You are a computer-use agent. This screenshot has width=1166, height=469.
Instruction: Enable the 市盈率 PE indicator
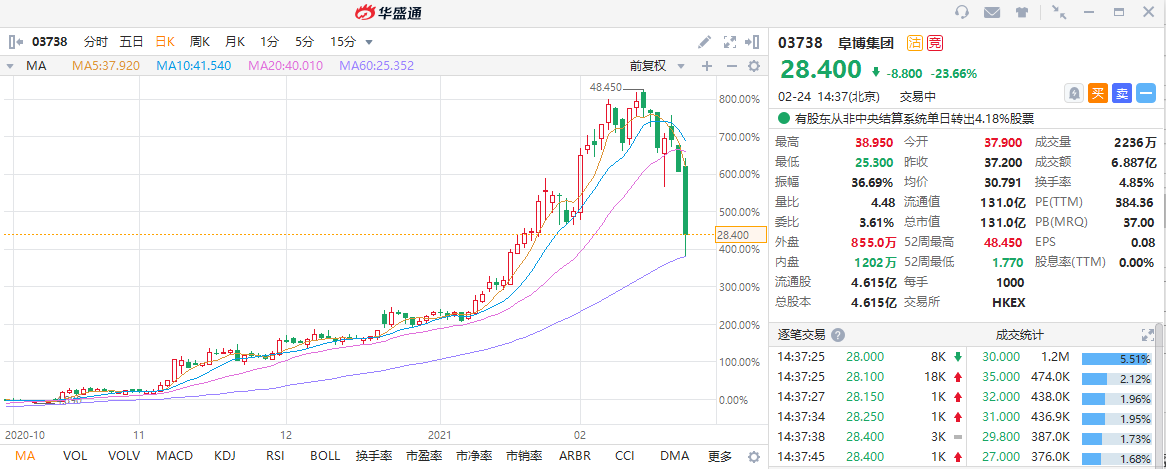pyautogui.click(x=424, y=456)
